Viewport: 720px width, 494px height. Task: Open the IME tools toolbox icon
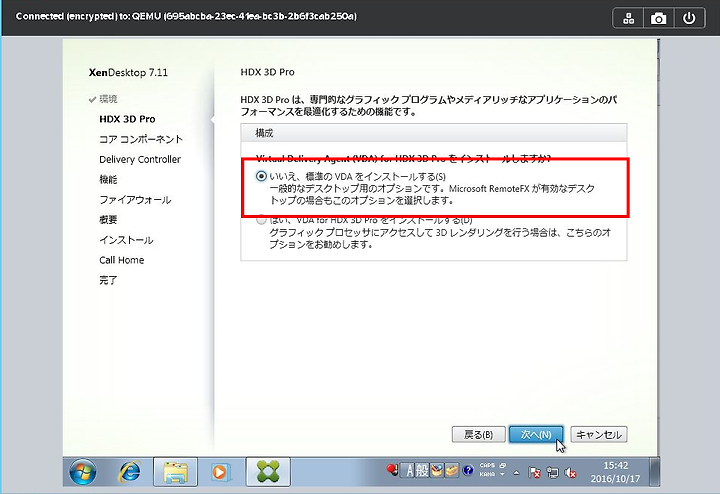[452, 471]
